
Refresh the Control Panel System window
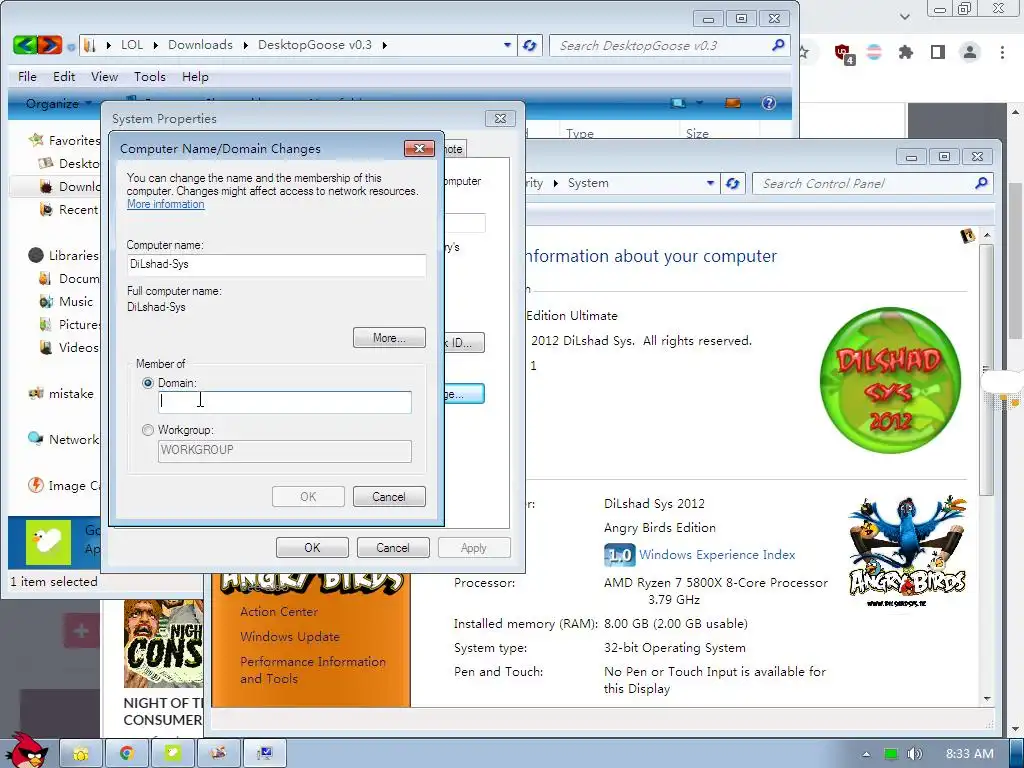click(733, 184)
